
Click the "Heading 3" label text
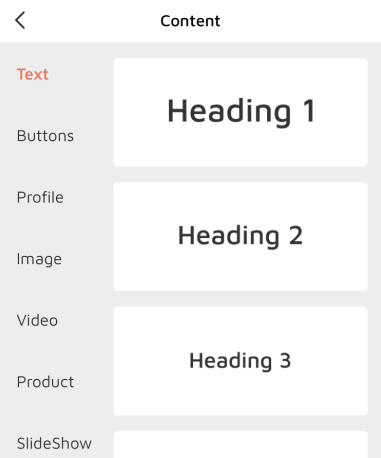click(240, 361)
